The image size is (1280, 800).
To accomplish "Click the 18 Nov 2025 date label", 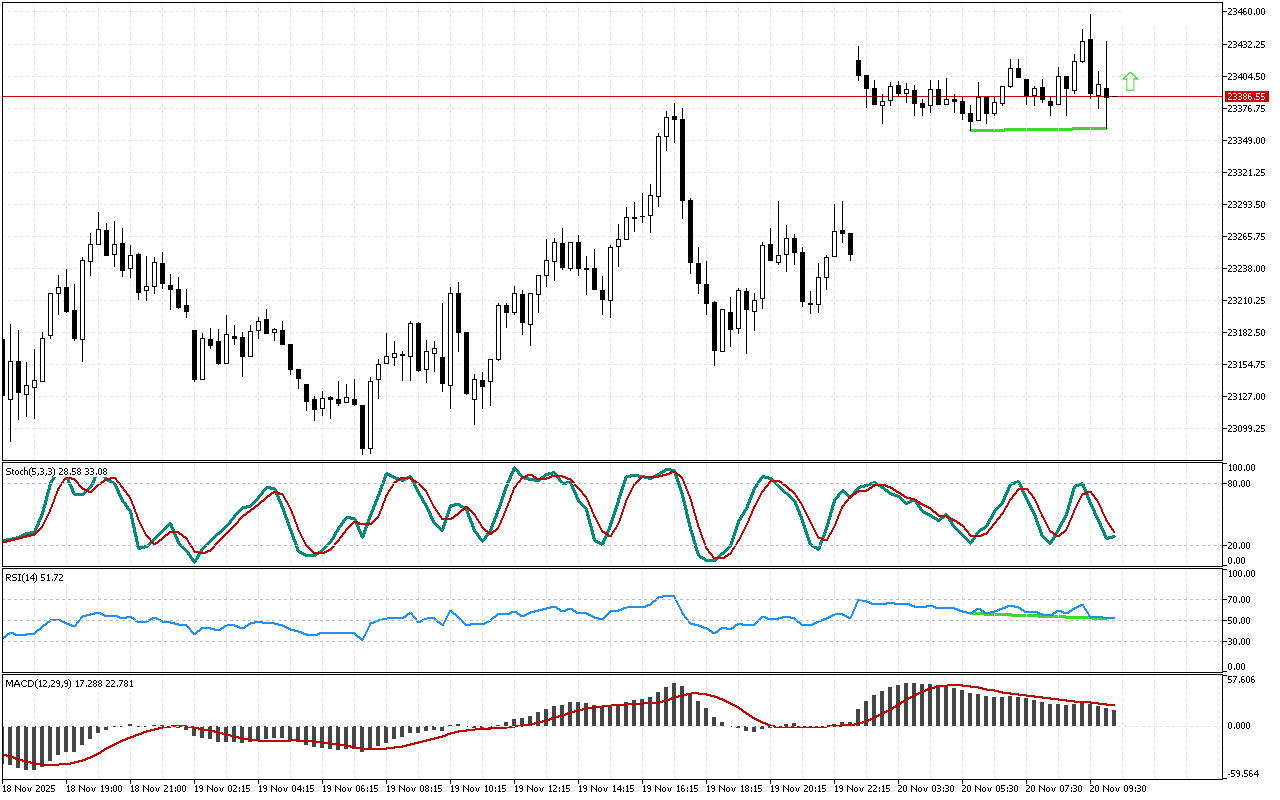I will click(x=32, y=788).
